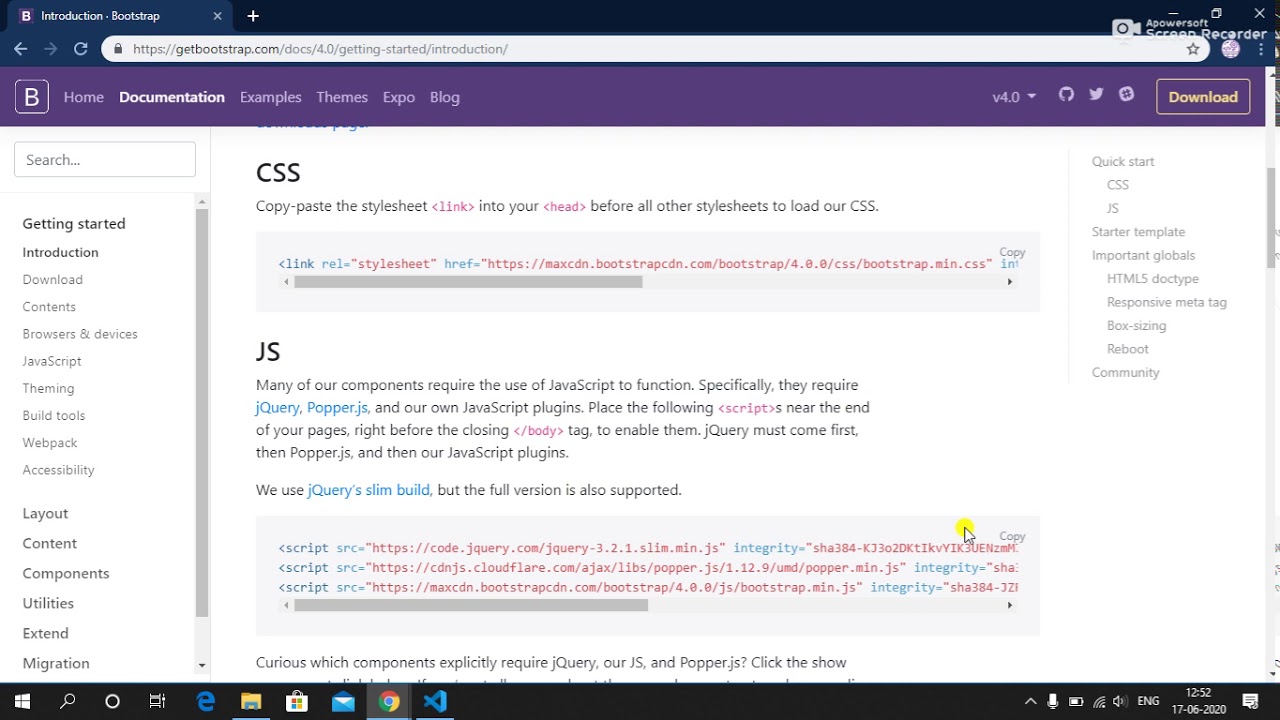Switch to Chrome on the taskbar
This screenshot has height=720, width=1280.
point(389,702)
